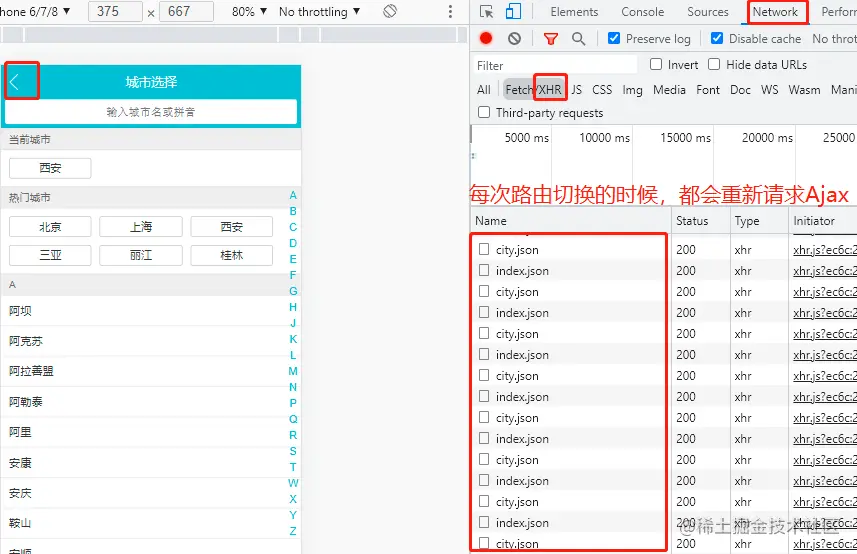Image resolution: width=857 pixels, height=554 pixels.
Task: Switch to the Elements tab
Action: pos(574,11)
